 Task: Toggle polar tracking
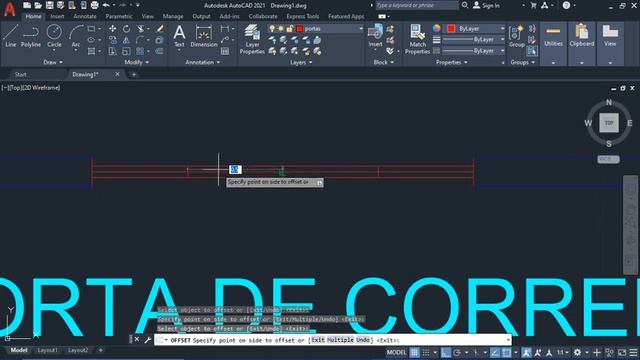click(x=457, y=352)
